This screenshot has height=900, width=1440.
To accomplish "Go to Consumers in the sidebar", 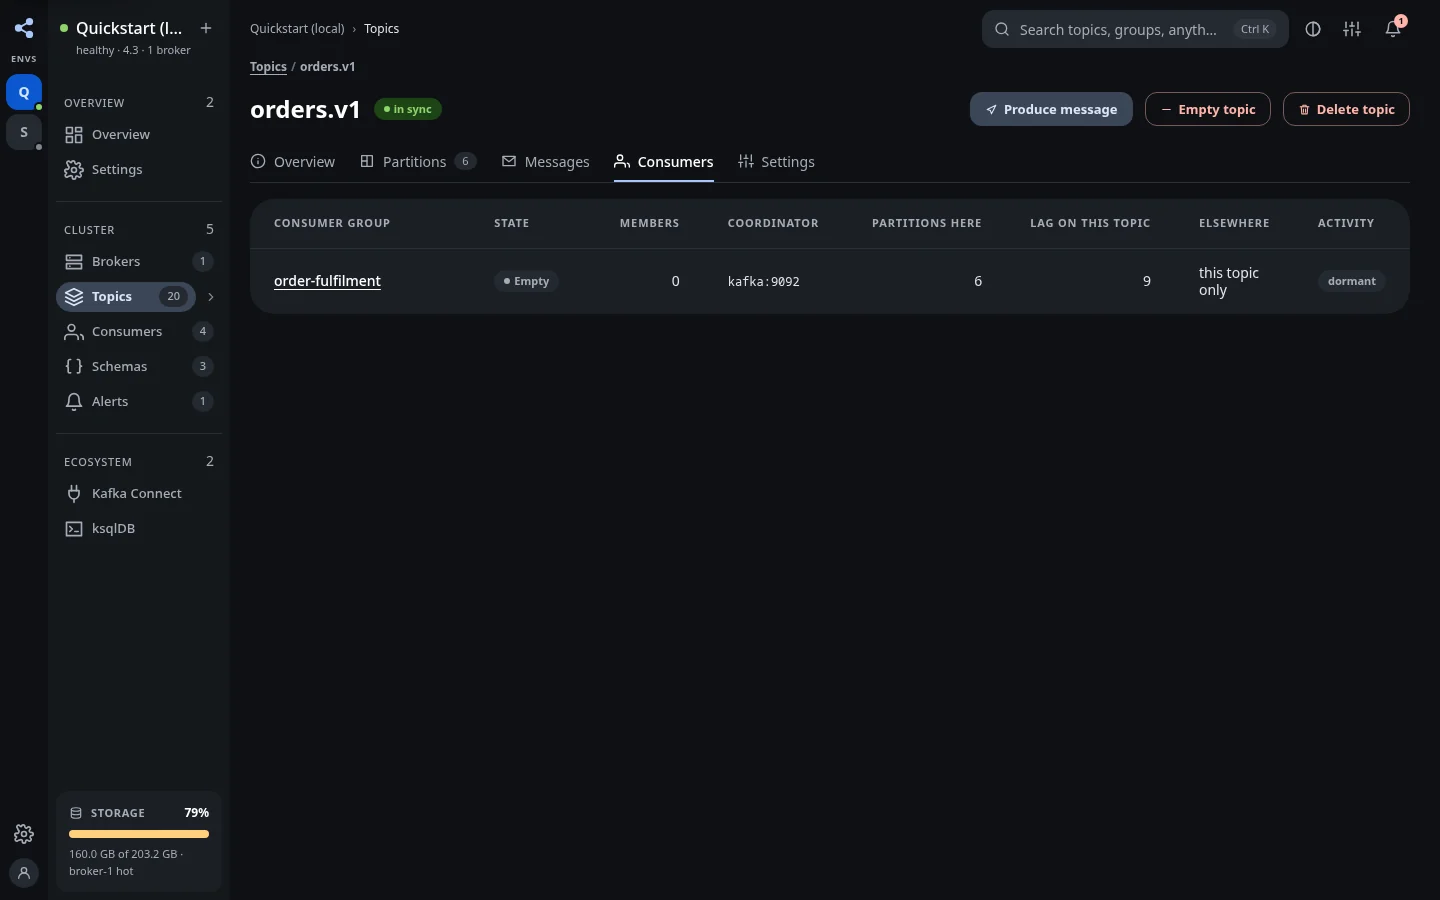I will pyautogui.click(x=139, y=332).
